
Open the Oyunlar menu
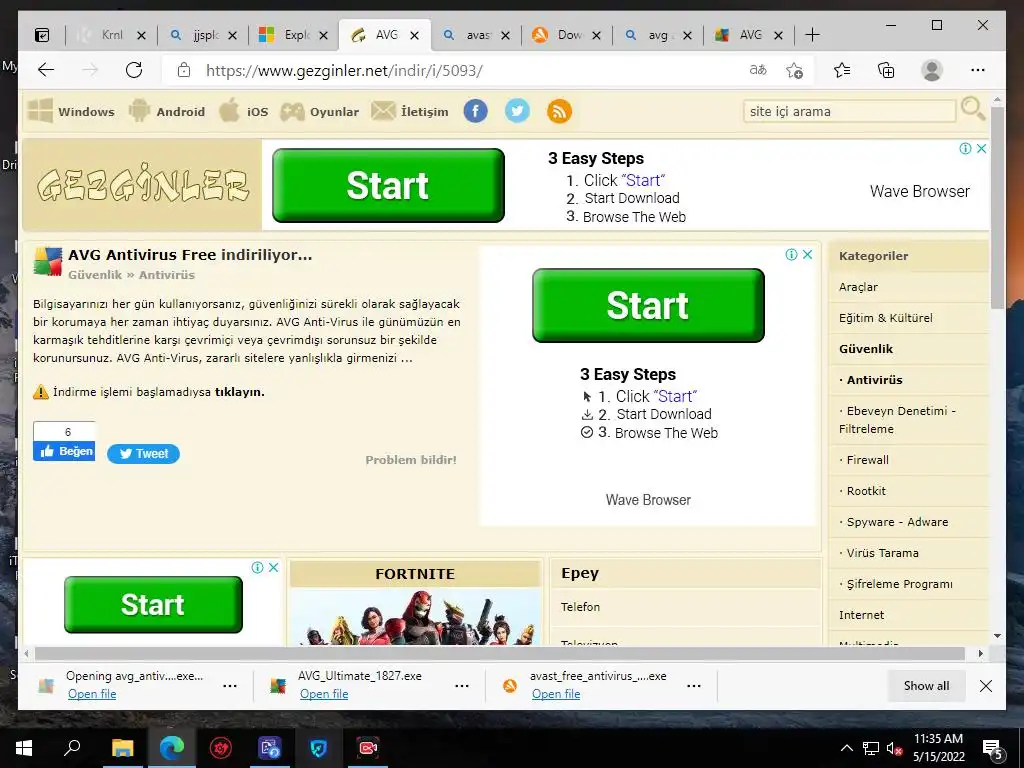click(x=319, y=111)
